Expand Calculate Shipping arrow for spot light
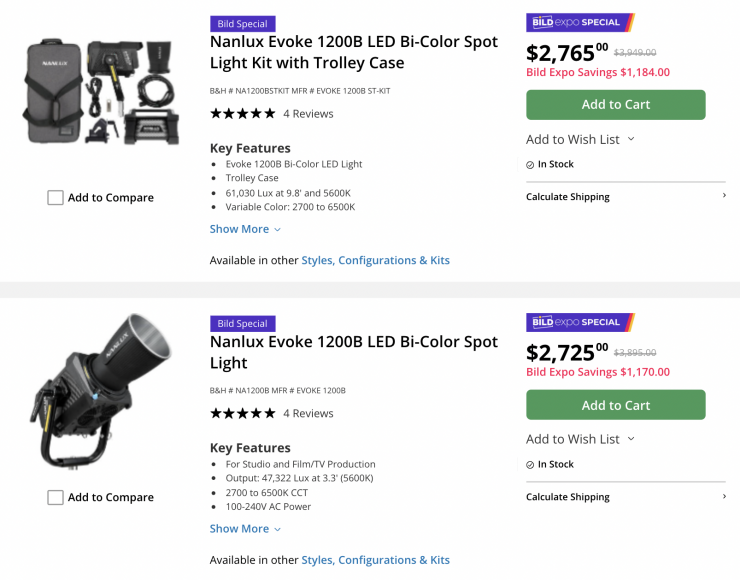 pos(724,496)
